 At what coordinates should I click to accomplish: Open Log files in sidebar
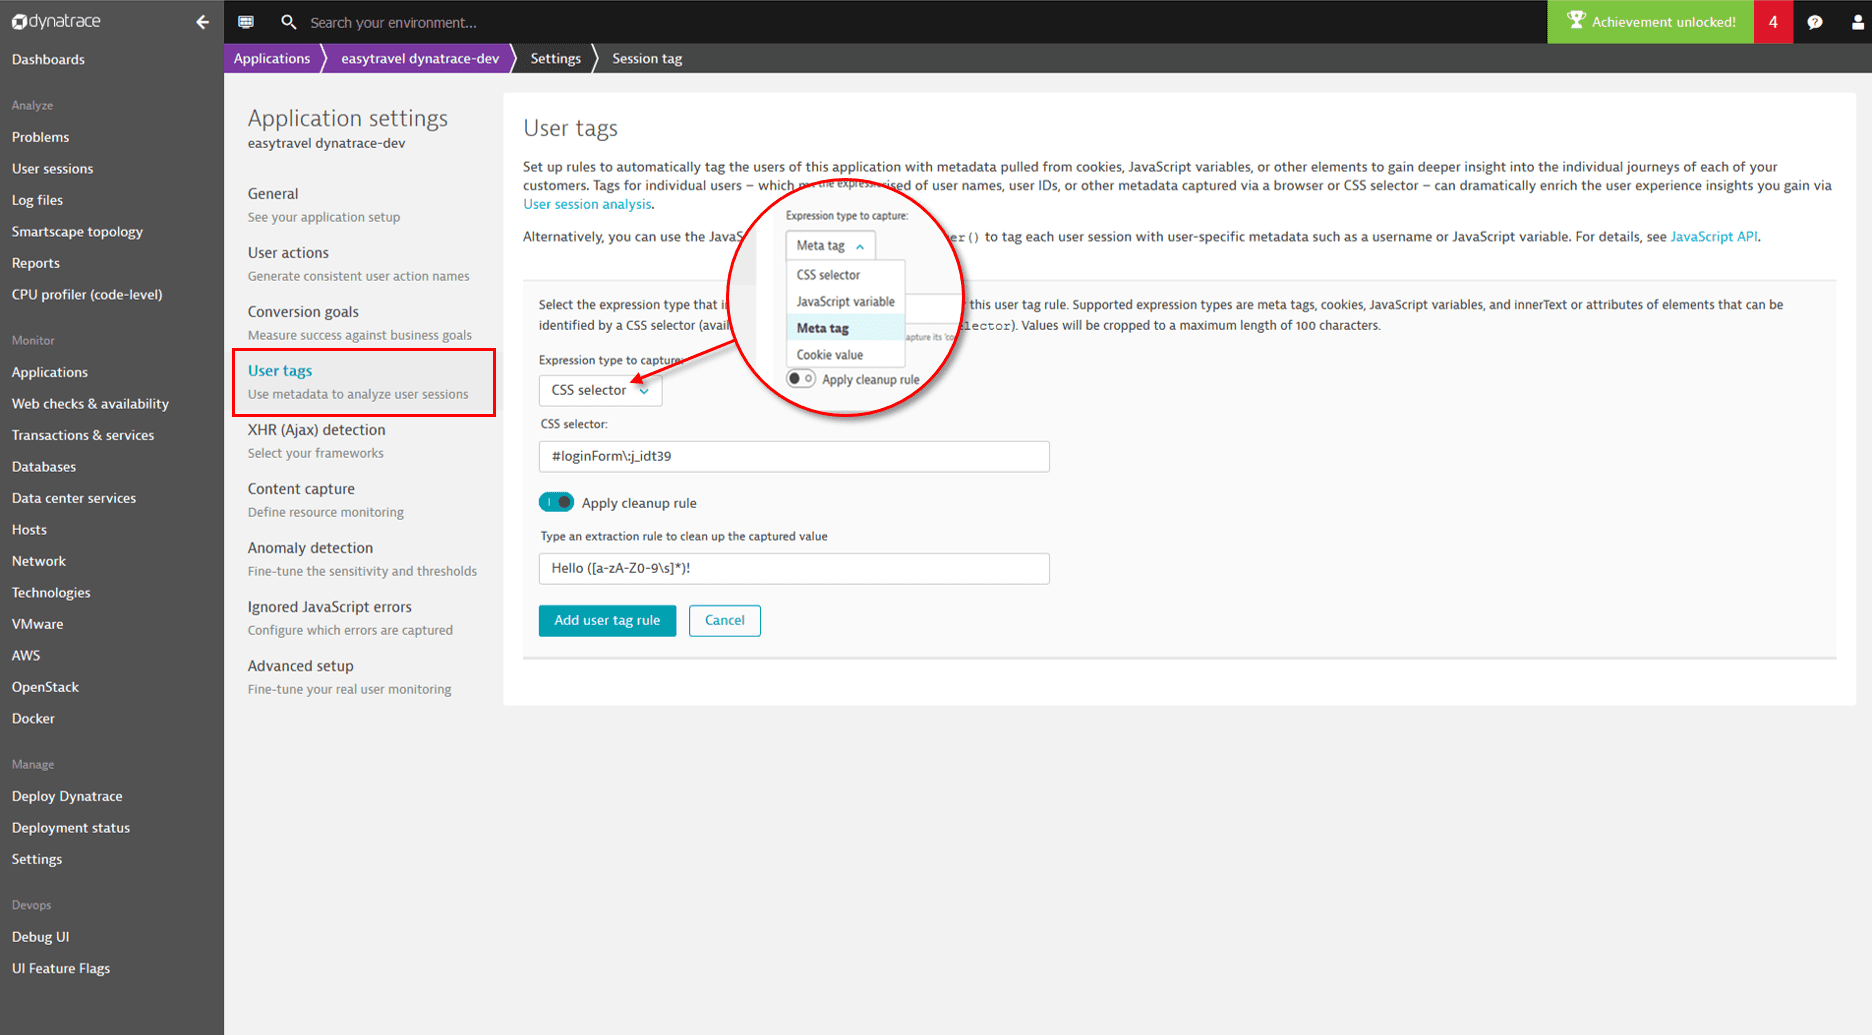tap(37, 200)
